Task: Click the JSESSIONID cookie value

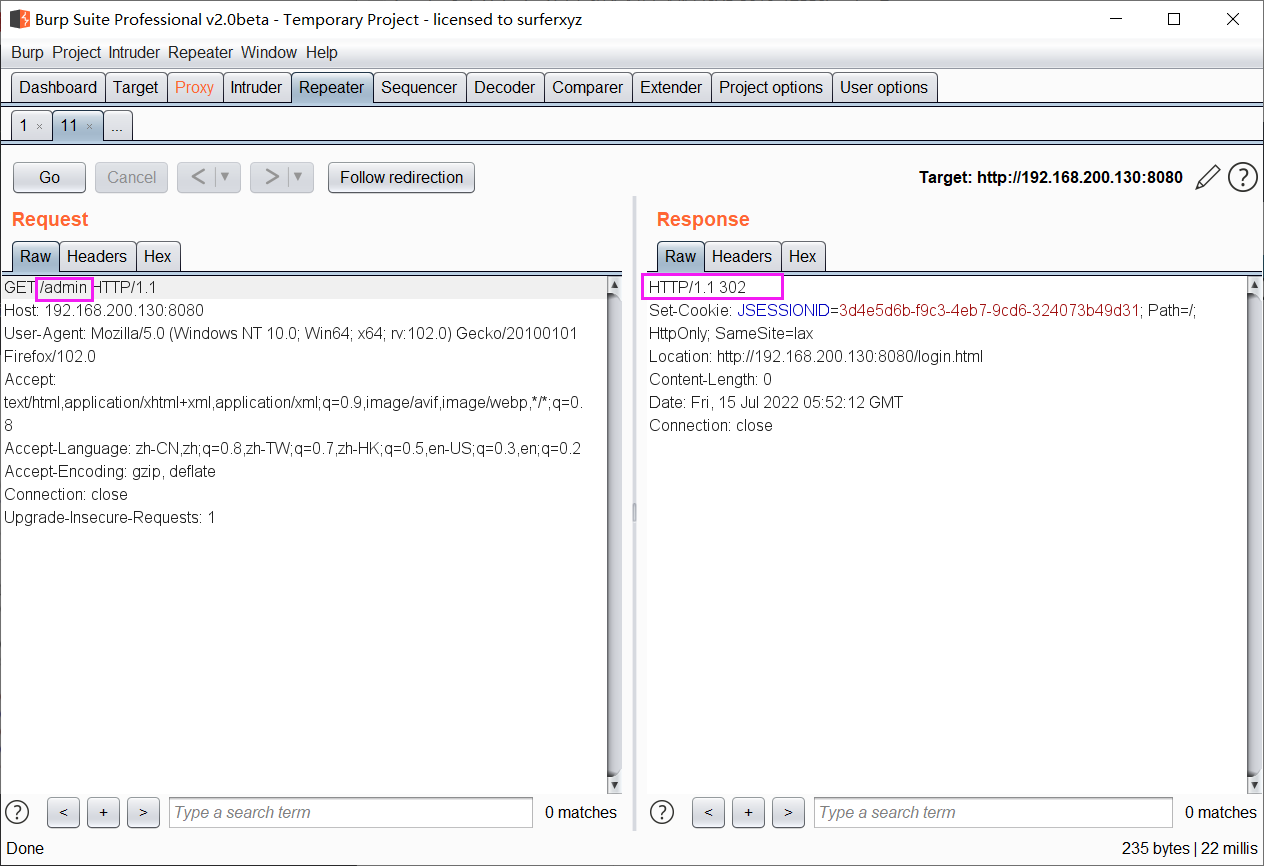Action: [990, 310]
